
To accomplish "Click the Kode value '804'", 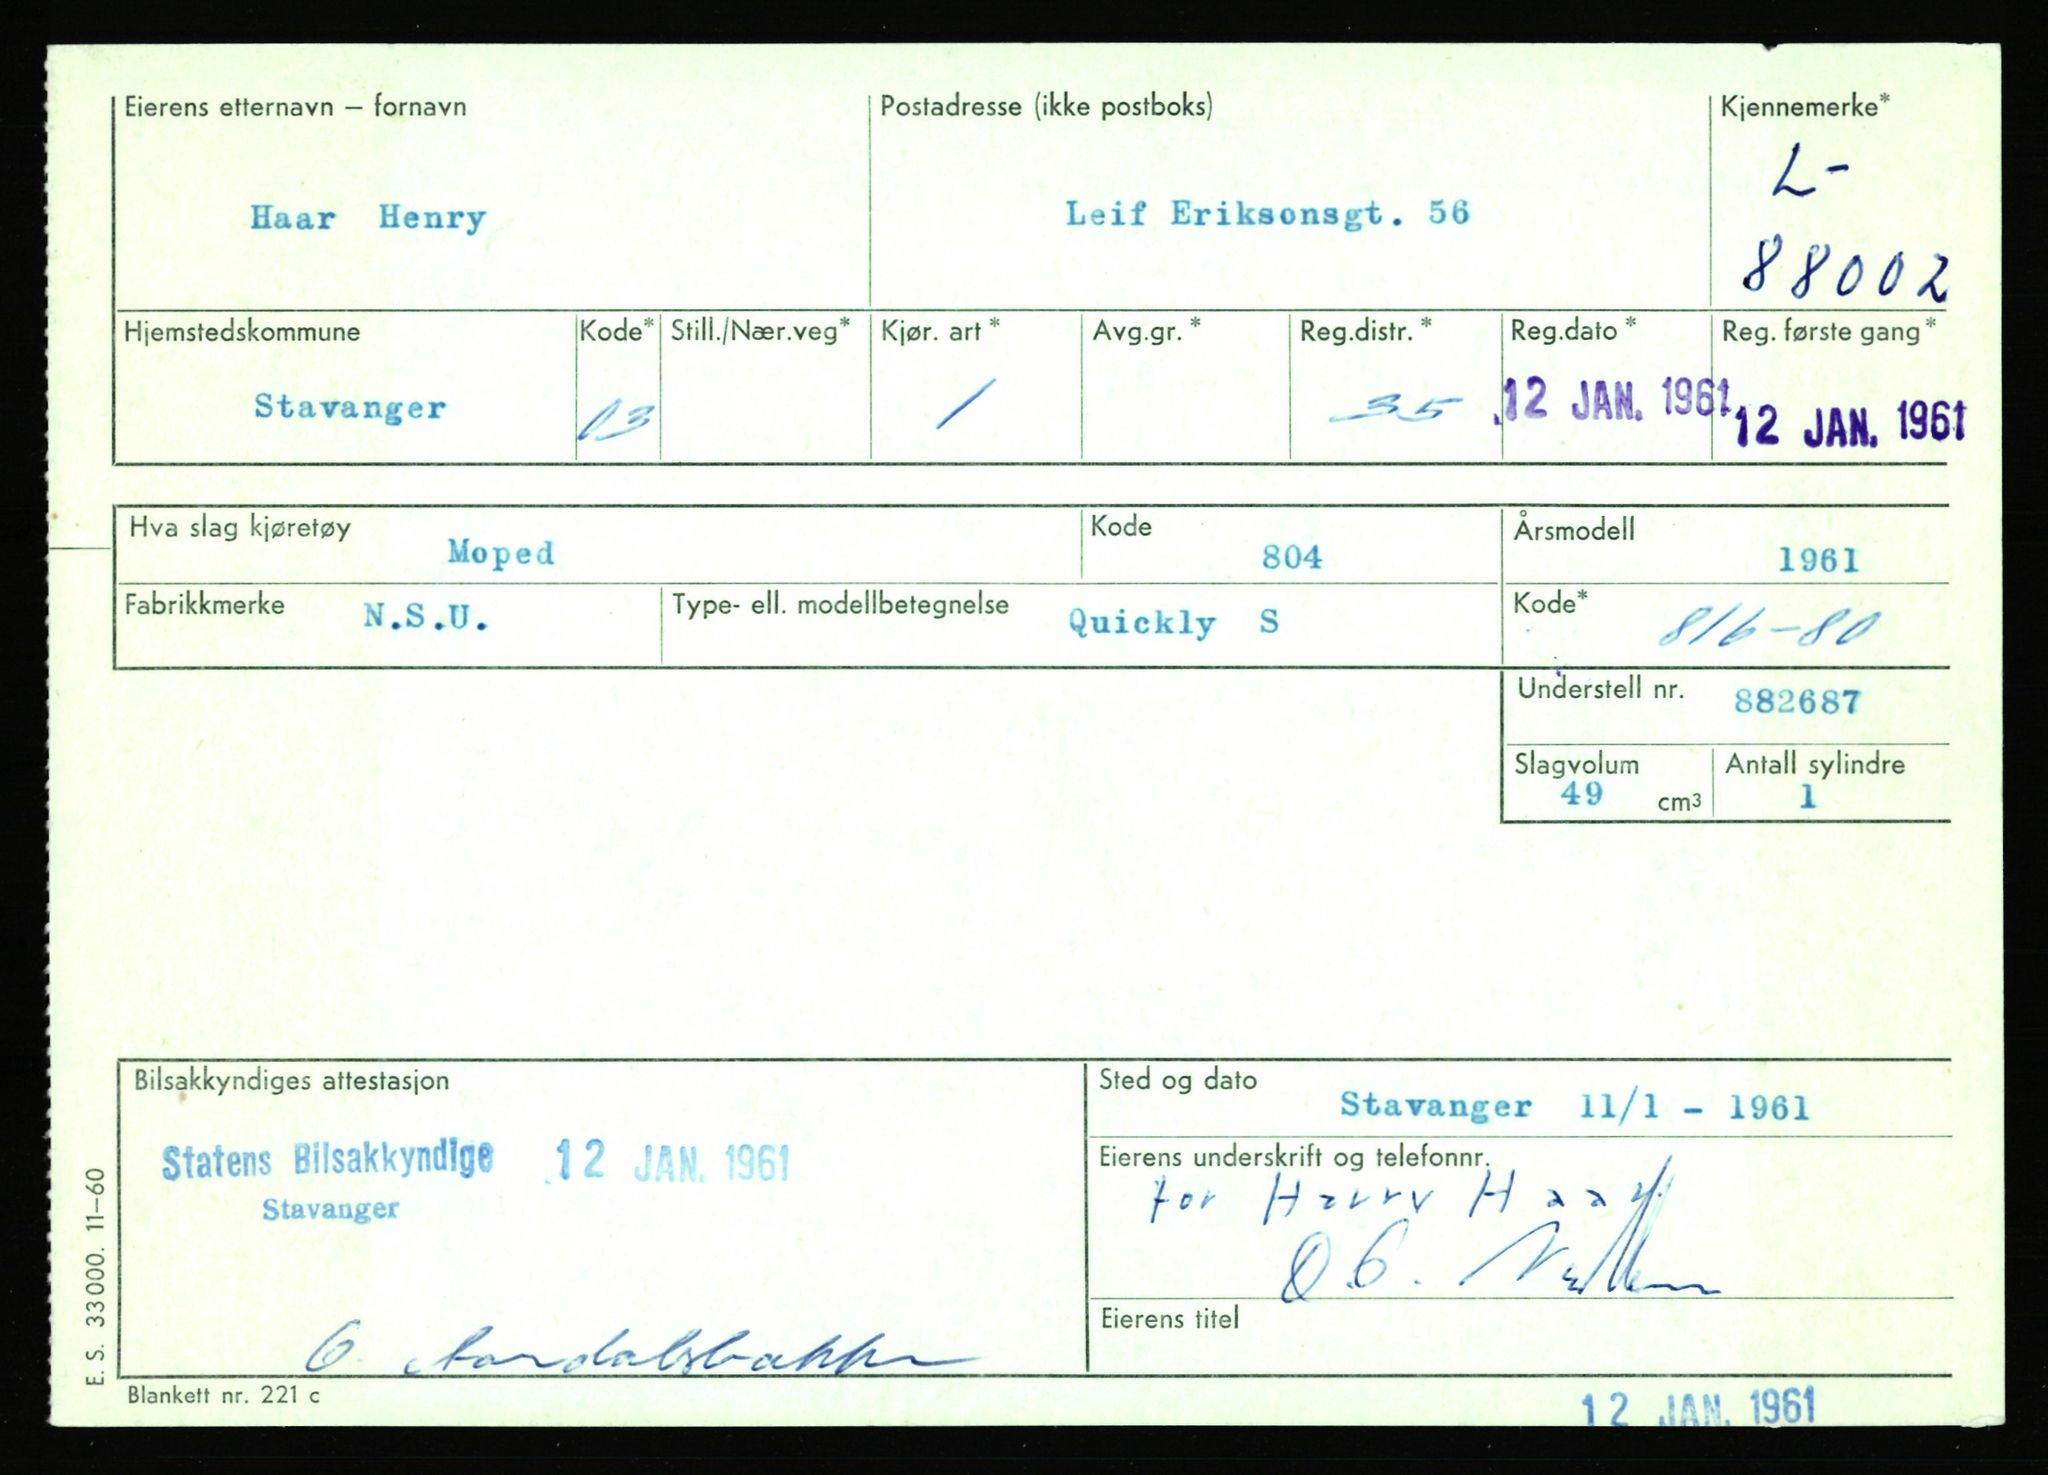I will [x=1291, y=557].
